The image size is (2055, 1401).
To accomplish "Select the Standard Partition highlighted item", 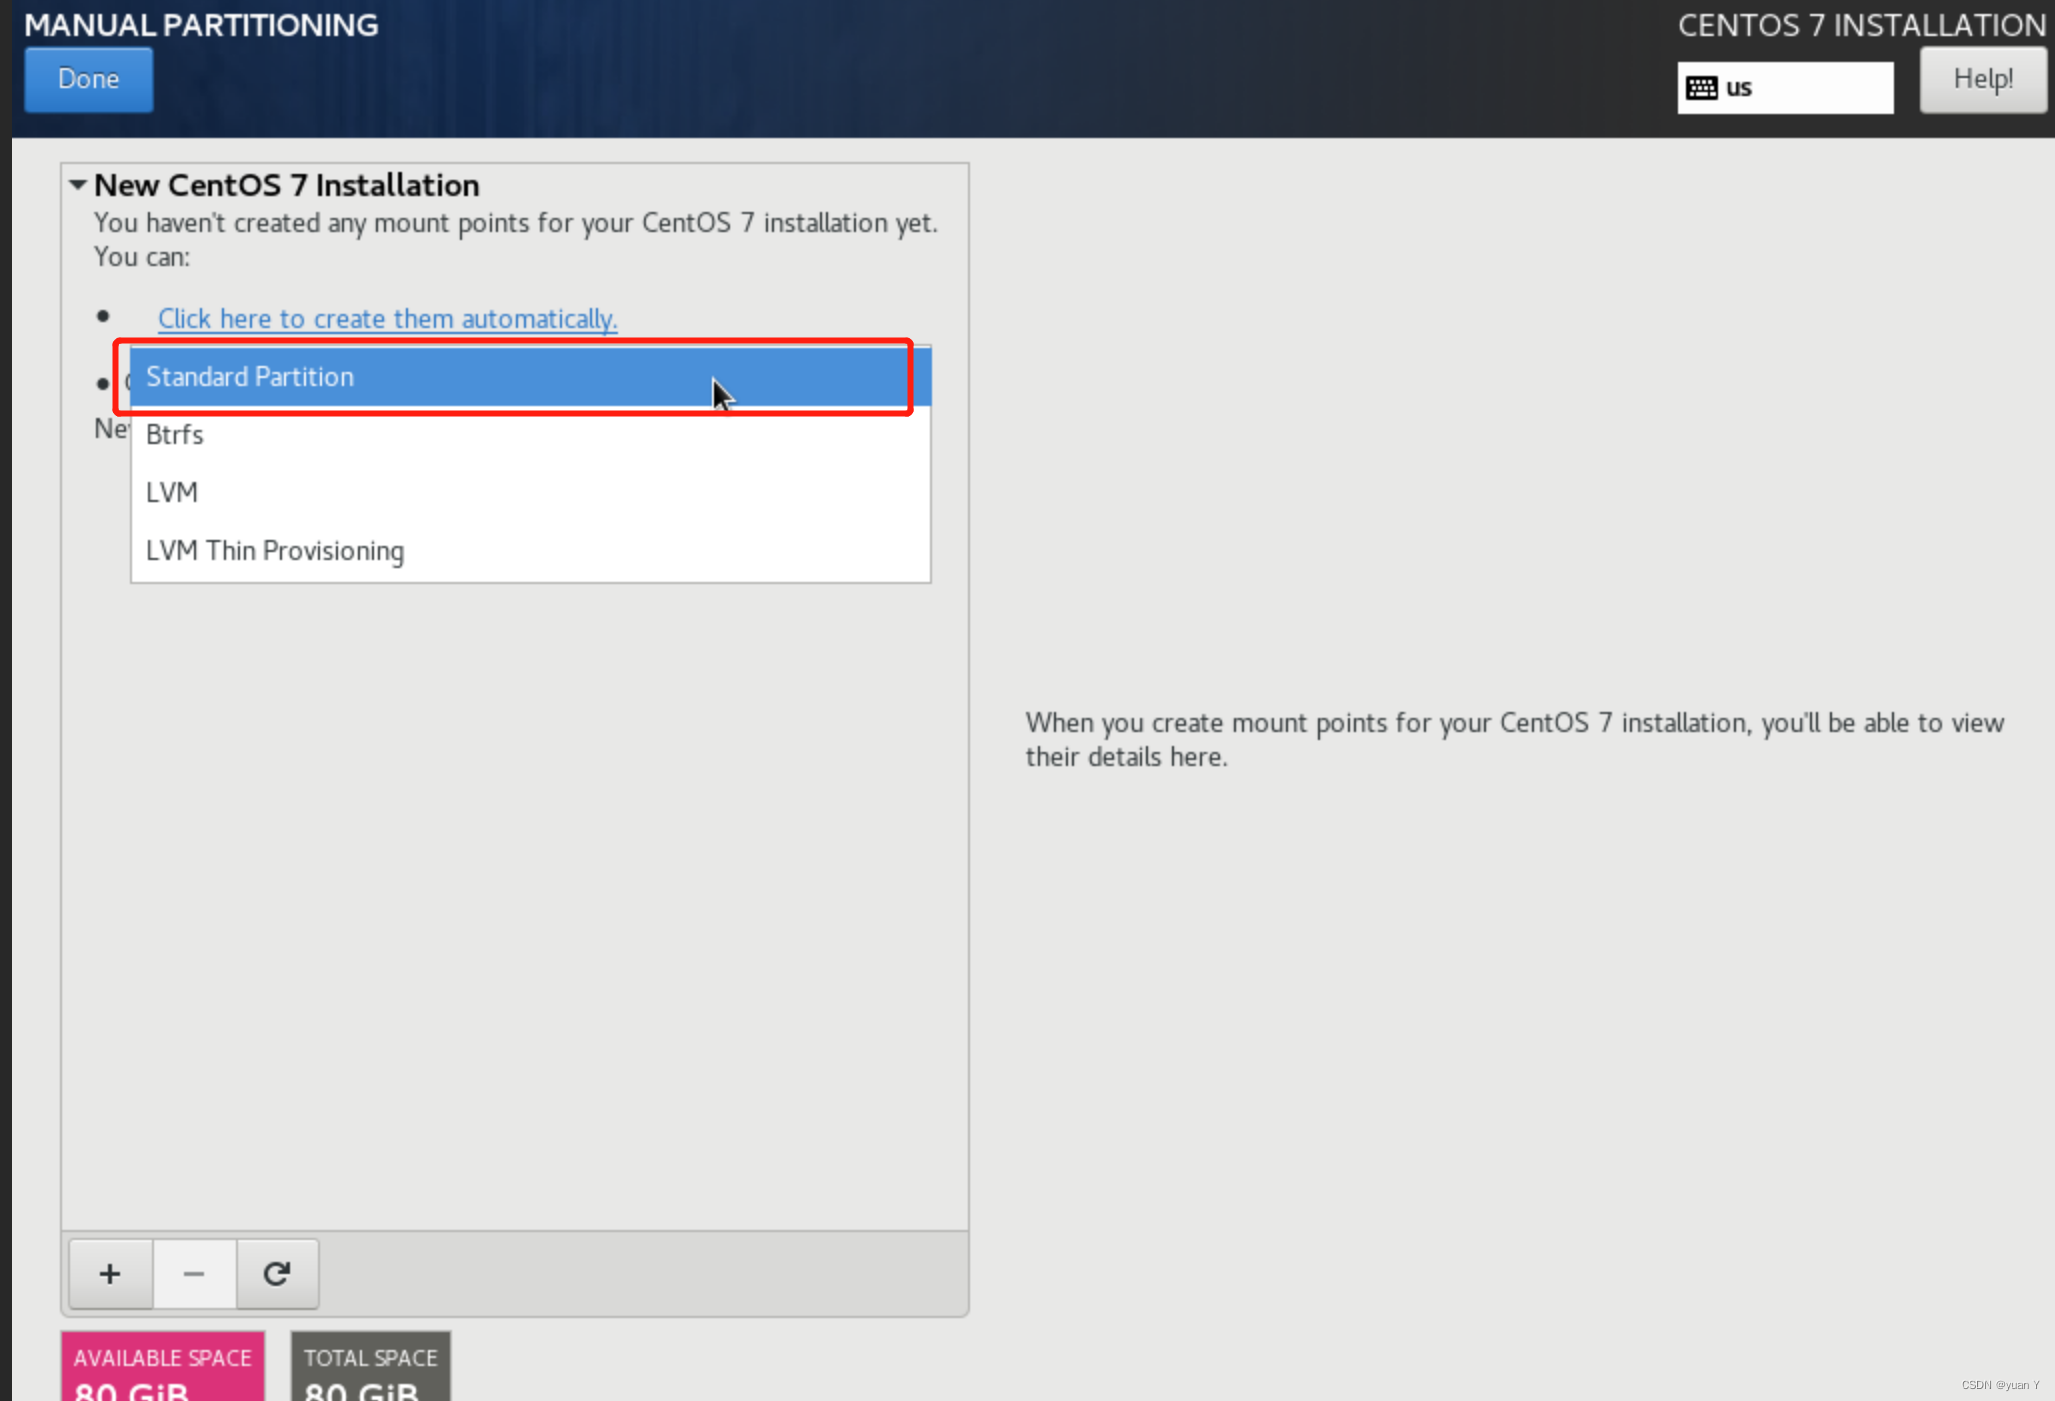I will coord(518,376).
